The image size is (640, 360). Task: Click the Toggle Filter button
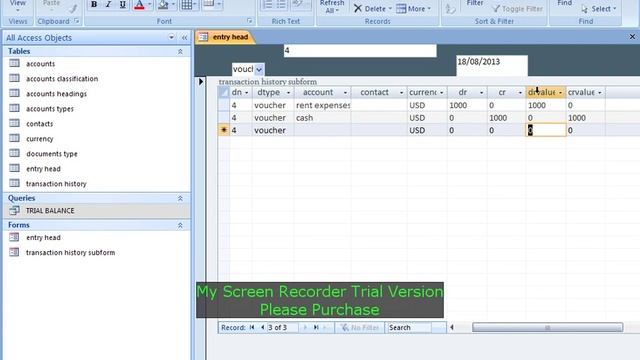point(517,9)
